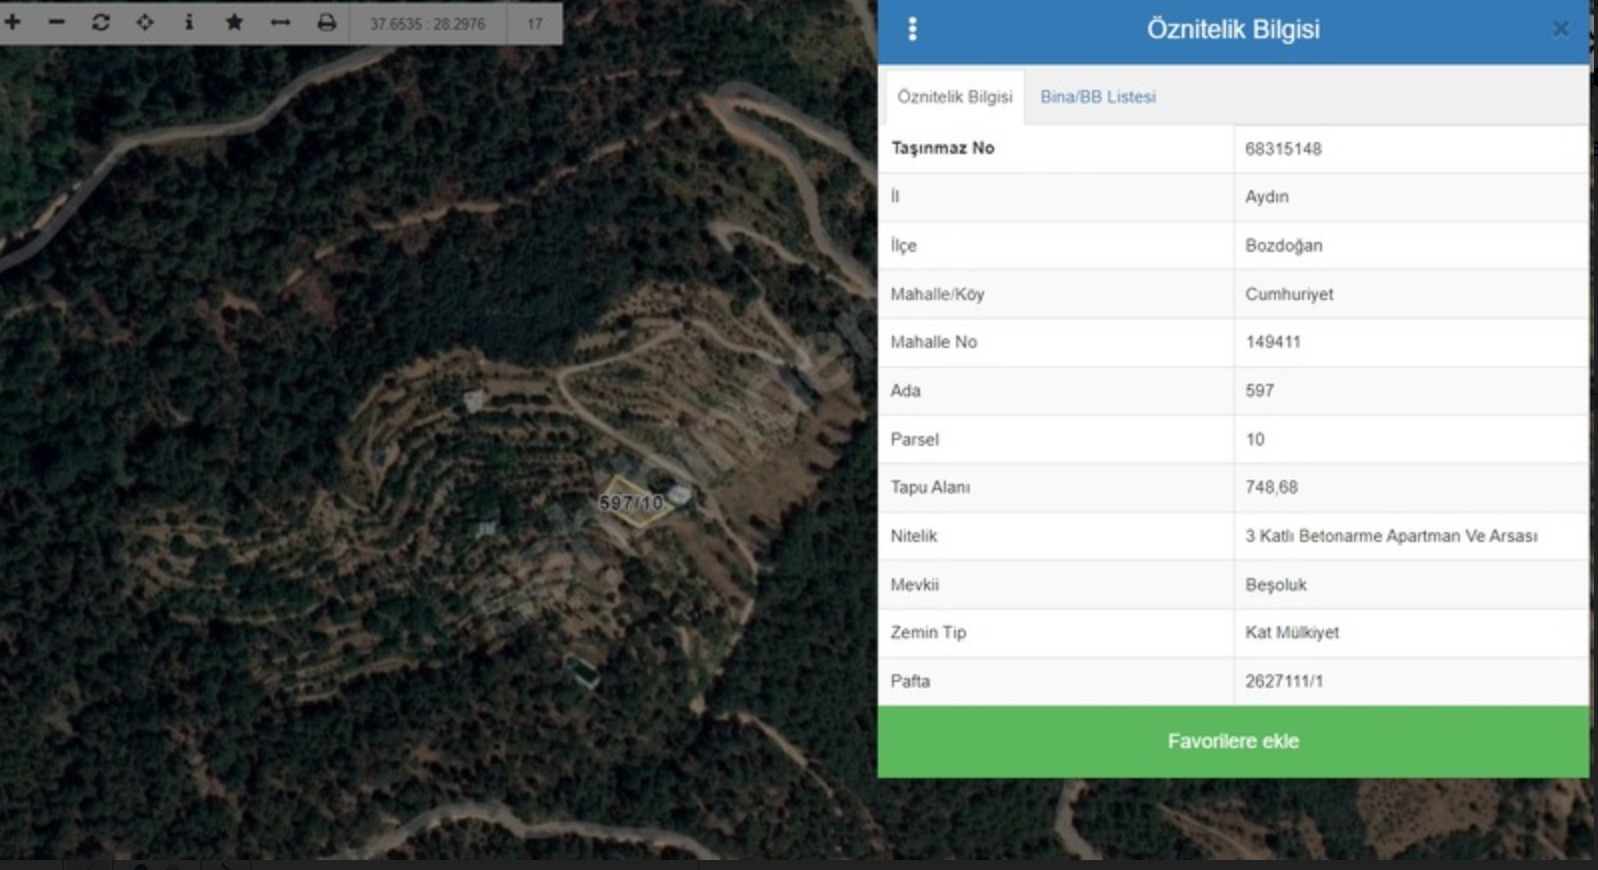Image resolution: width=1598 pixels, height=870 pixels.
Task: Click the Favorilere ekle button
Action: click(1233, 741)
